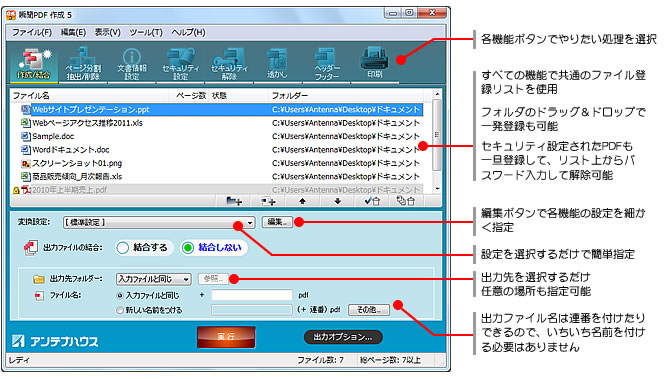This screenshot has height=379, width=670.
Task: Open the セキュリティ設定 function
Action: (180, 64)
